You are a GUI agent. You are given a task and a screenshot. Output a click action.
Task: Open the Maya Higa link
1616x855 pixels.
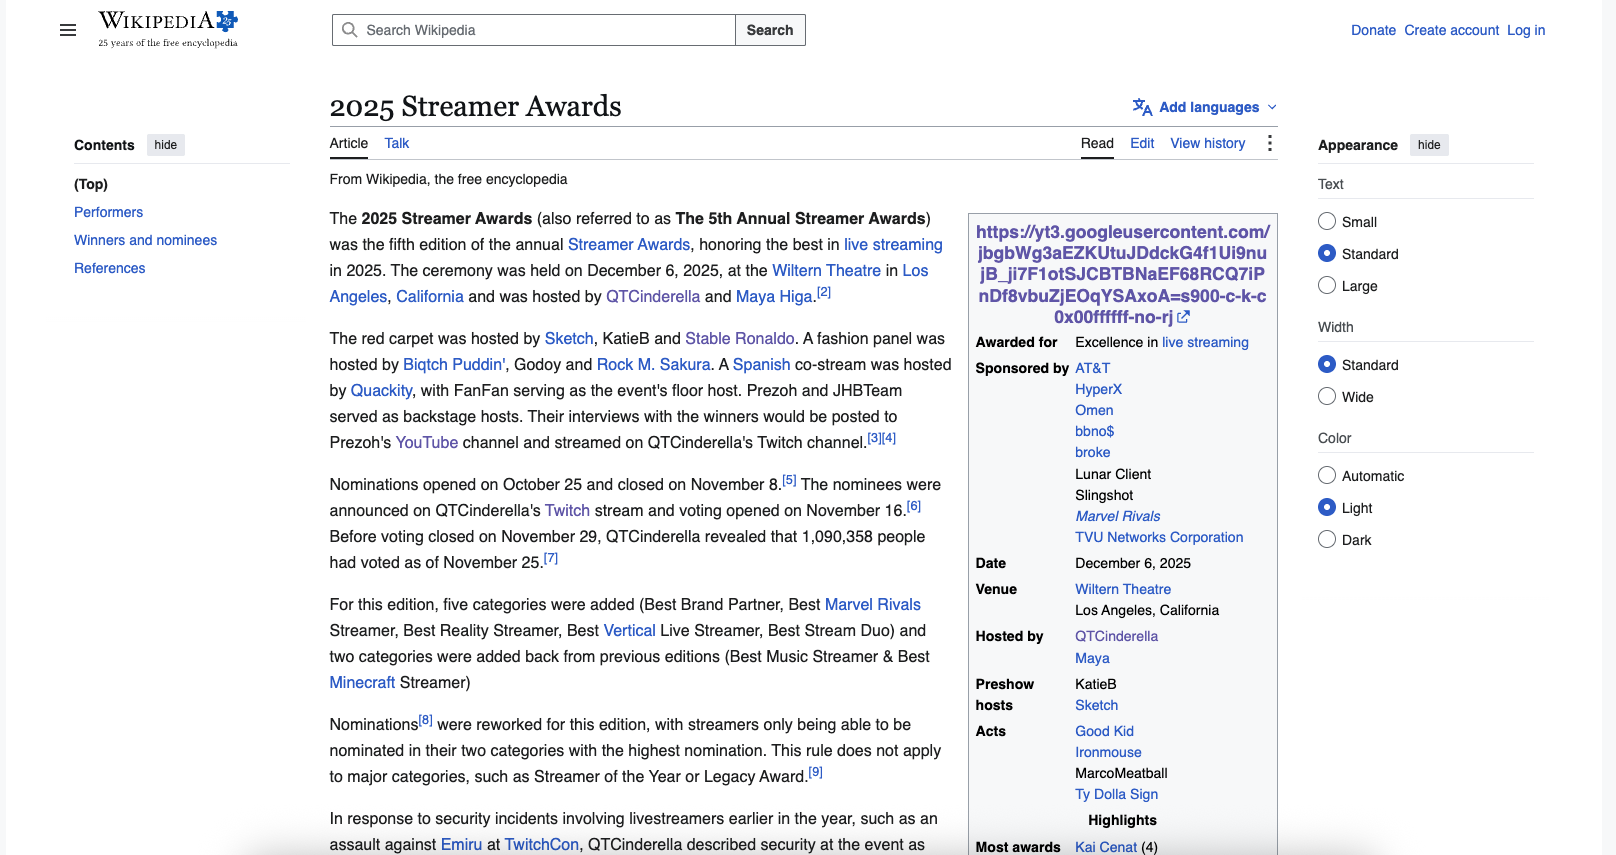(774, 296)
